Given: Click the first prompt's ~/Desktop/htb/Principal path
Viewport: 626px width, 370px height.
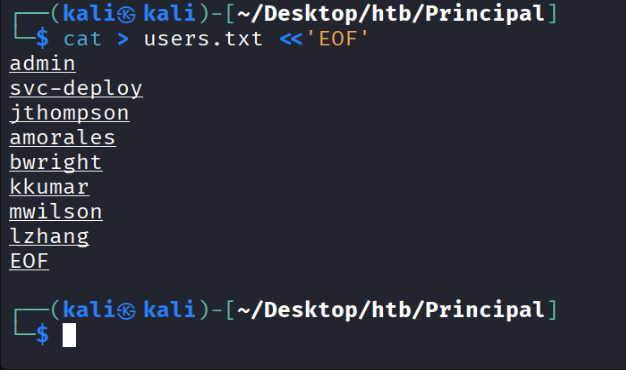Looking at the screenshot, I should pos(391,14).
